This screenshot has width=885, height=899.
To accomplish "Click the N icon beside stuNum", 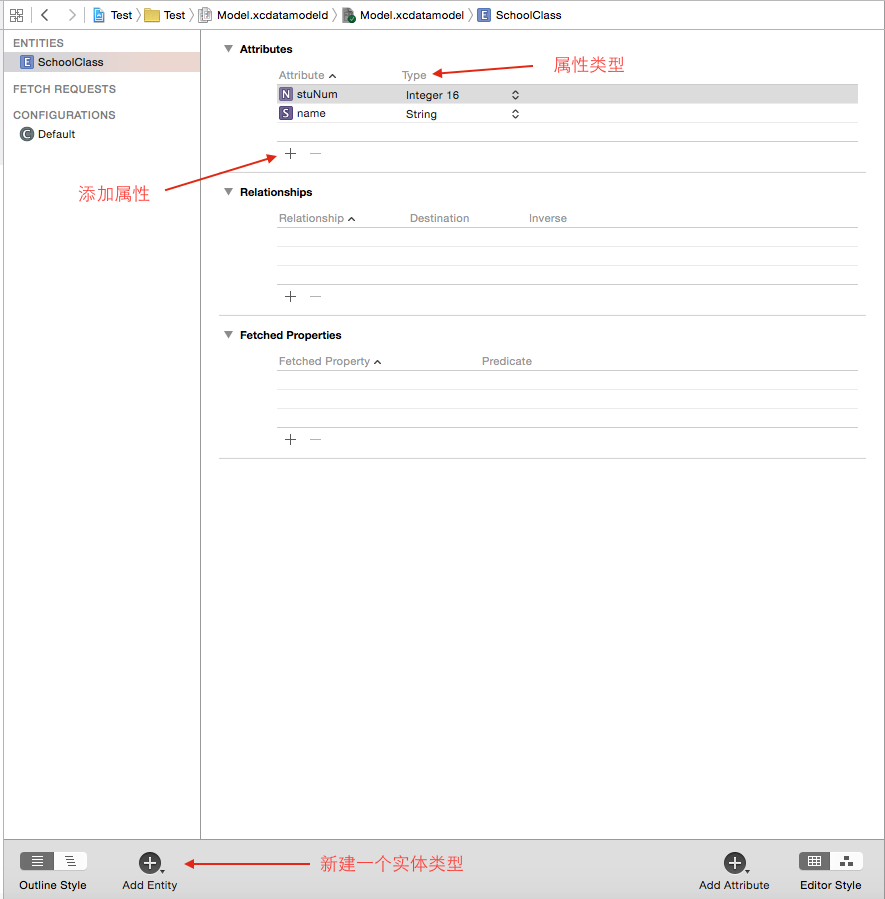I will tap(285, 94).
